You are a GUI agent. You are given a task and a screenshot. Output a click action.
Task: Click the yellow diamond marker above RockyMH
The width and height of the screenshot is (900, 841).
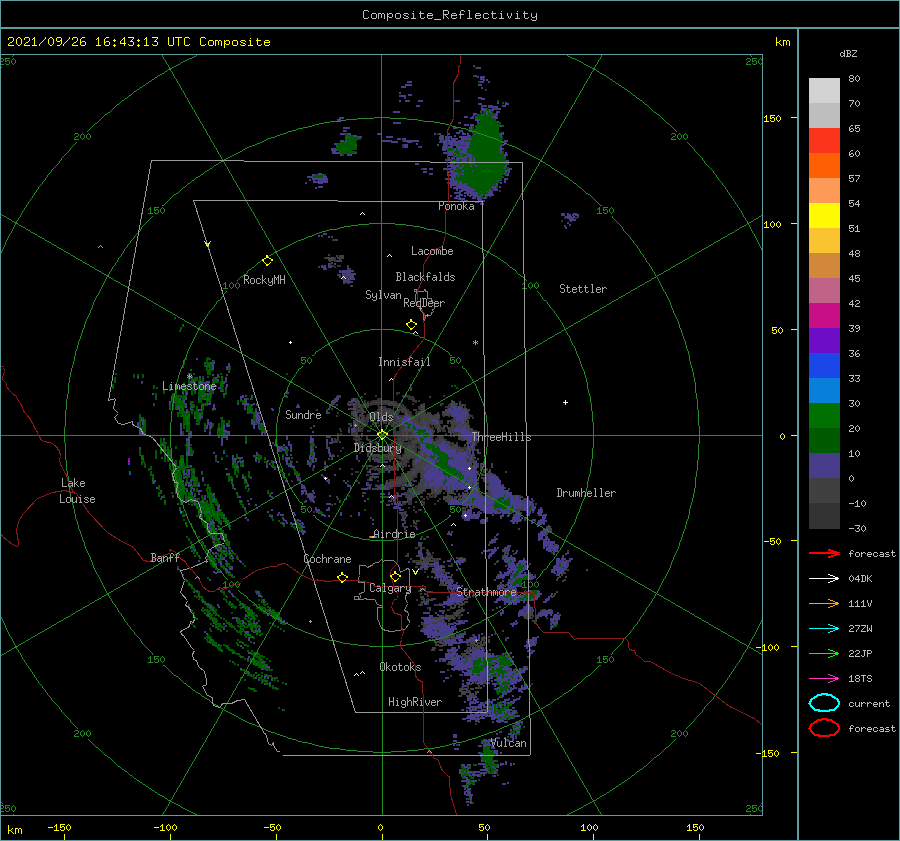pos(267,261)
